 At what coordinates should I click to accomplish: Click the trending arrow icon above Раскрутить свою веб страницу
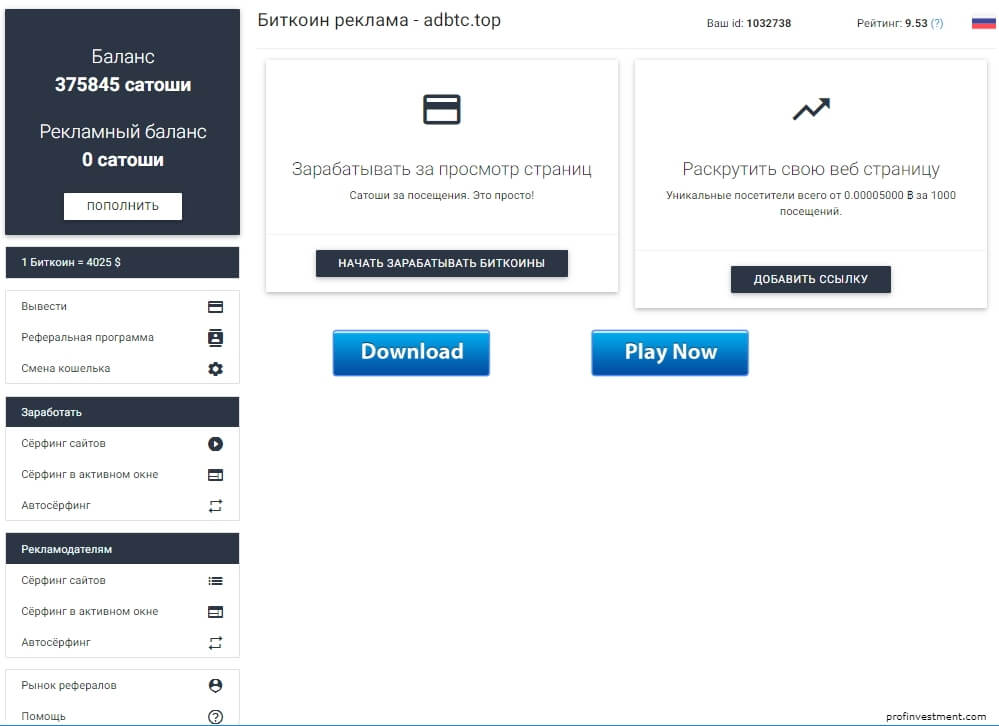(x=811, y=109)
